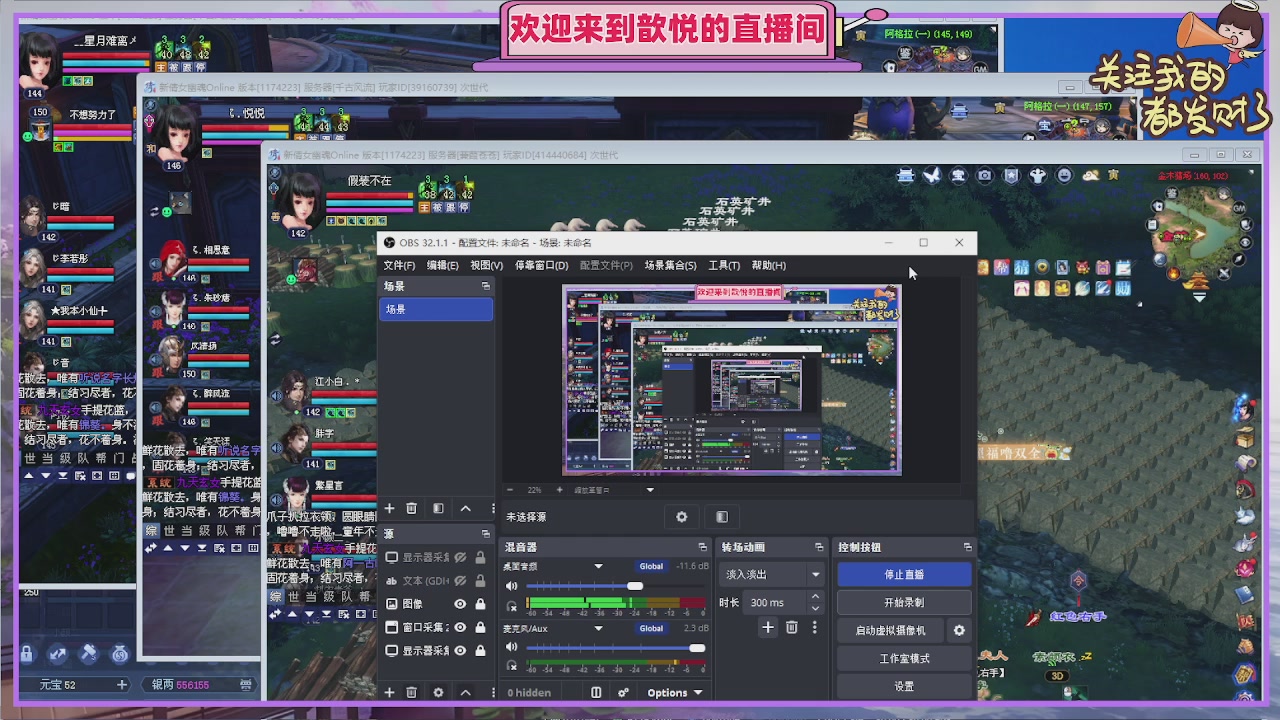This screenshot has height=720, width=1280.
Task: Open virtual camera settings gear
Action: pos(959,631)
